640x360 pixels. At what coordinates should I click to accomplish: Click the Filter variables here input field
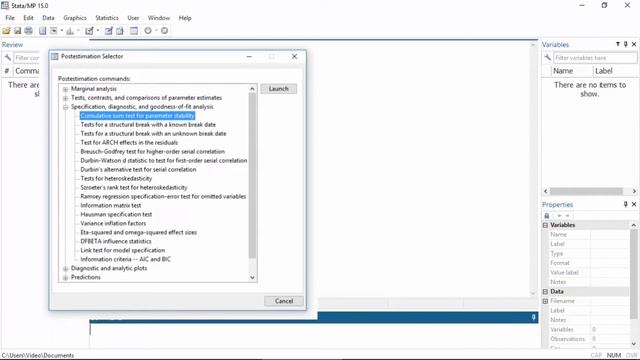pyautogui.click(x=595, y=58)
